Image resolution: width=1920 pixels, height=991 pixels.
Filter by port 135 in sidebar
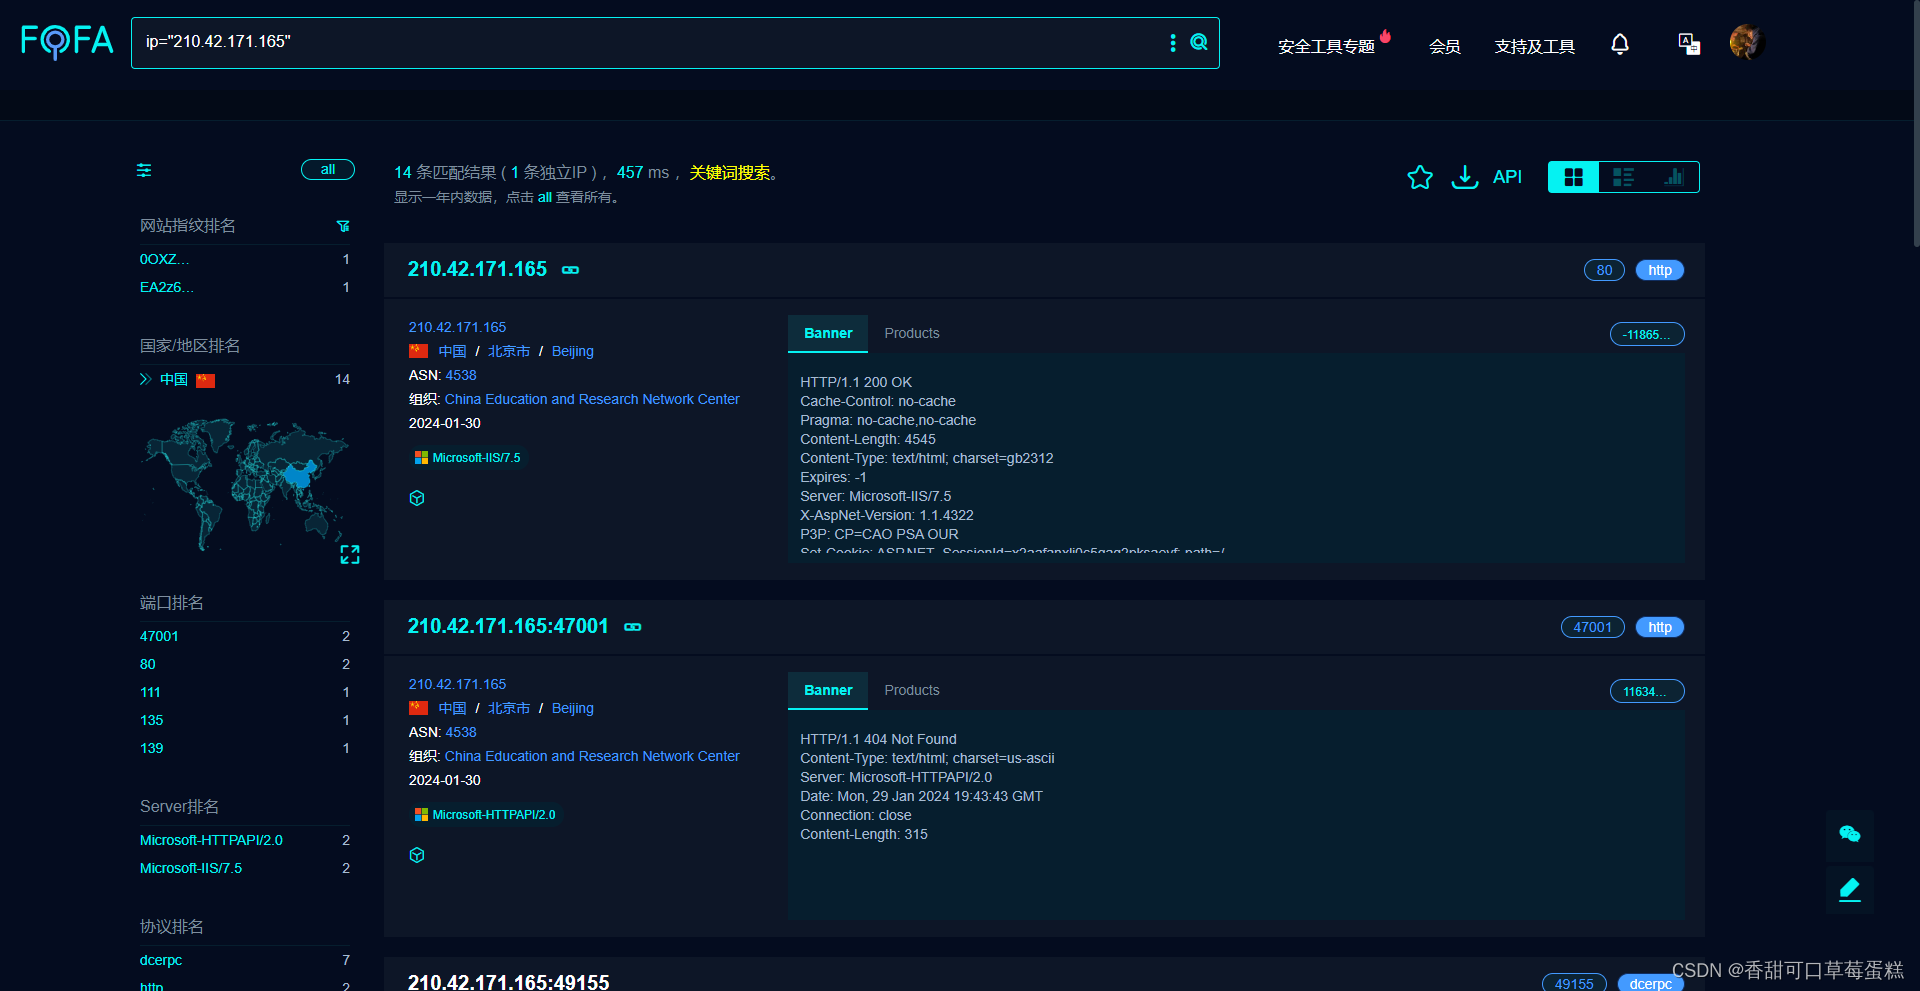151,720
